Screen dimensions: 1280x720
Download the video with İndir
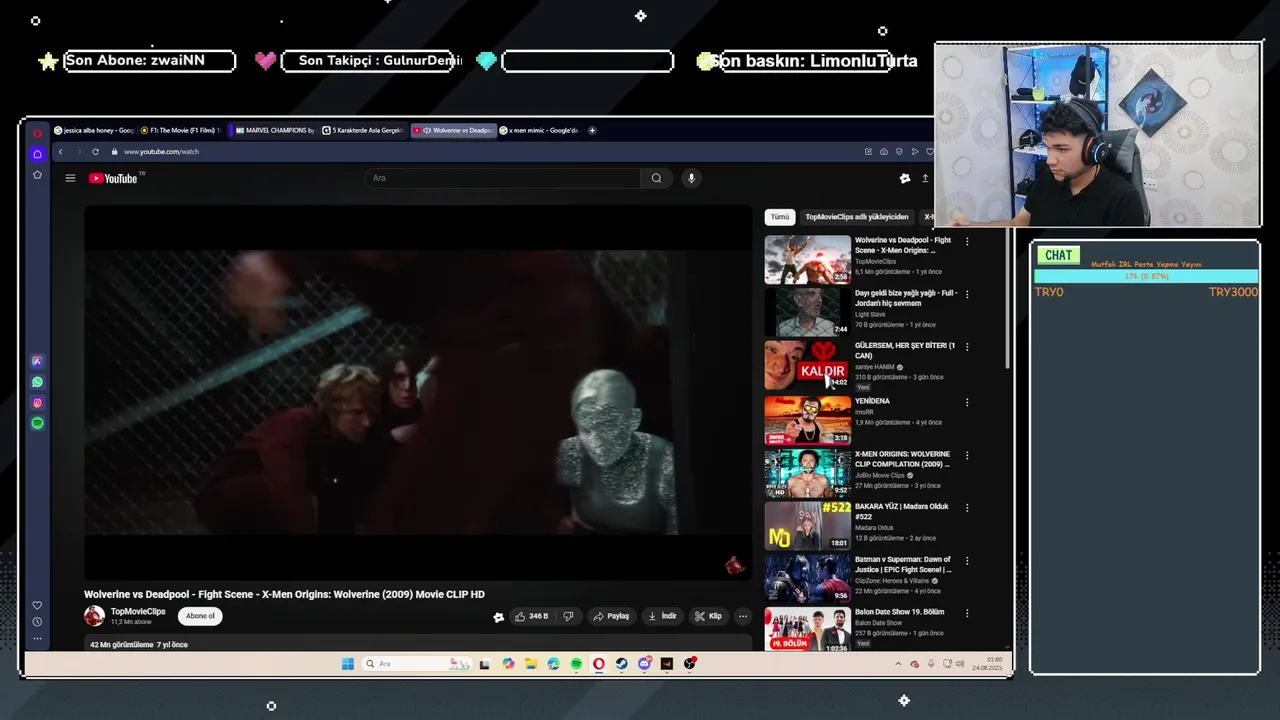tap(662, 616)
